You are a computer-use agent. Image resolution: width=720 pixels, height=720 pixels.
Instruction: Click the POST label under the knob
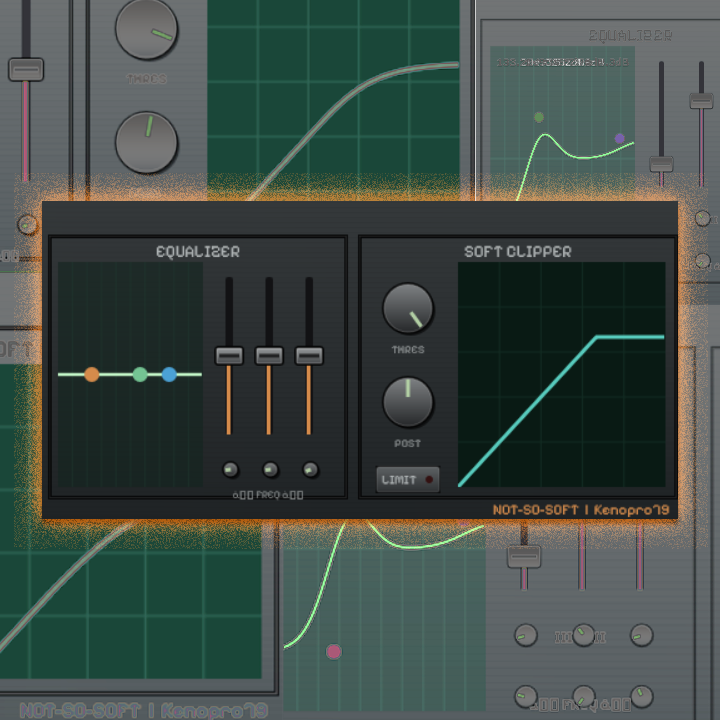(407, 444)
